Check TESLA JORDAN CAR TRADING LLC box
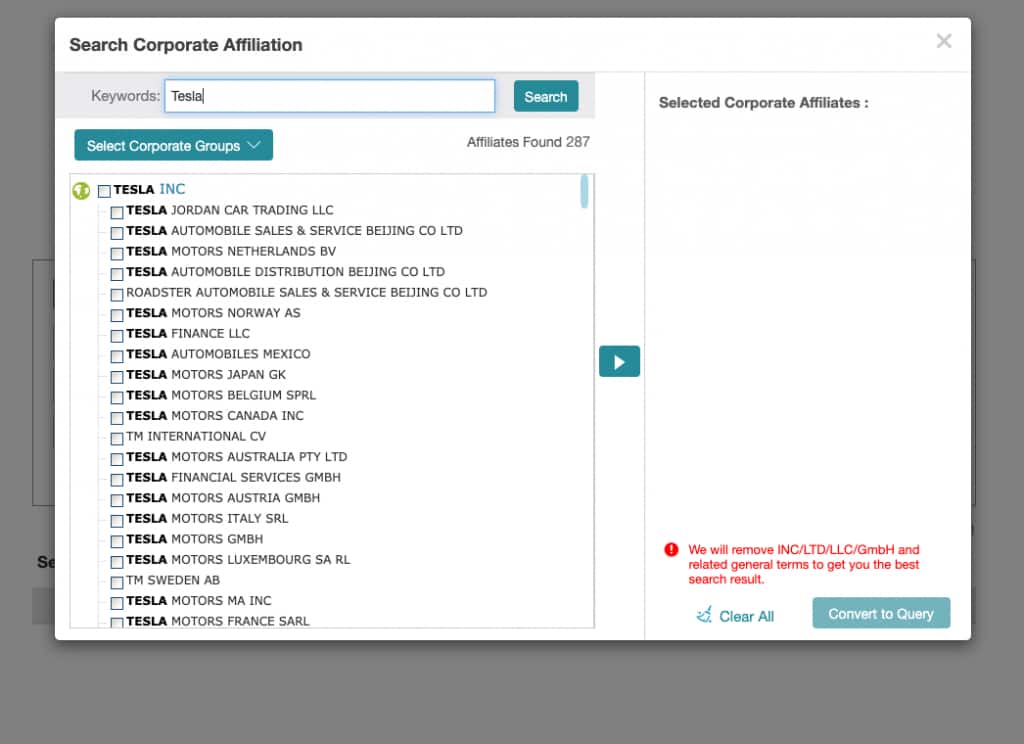 [x=117, y=212]
